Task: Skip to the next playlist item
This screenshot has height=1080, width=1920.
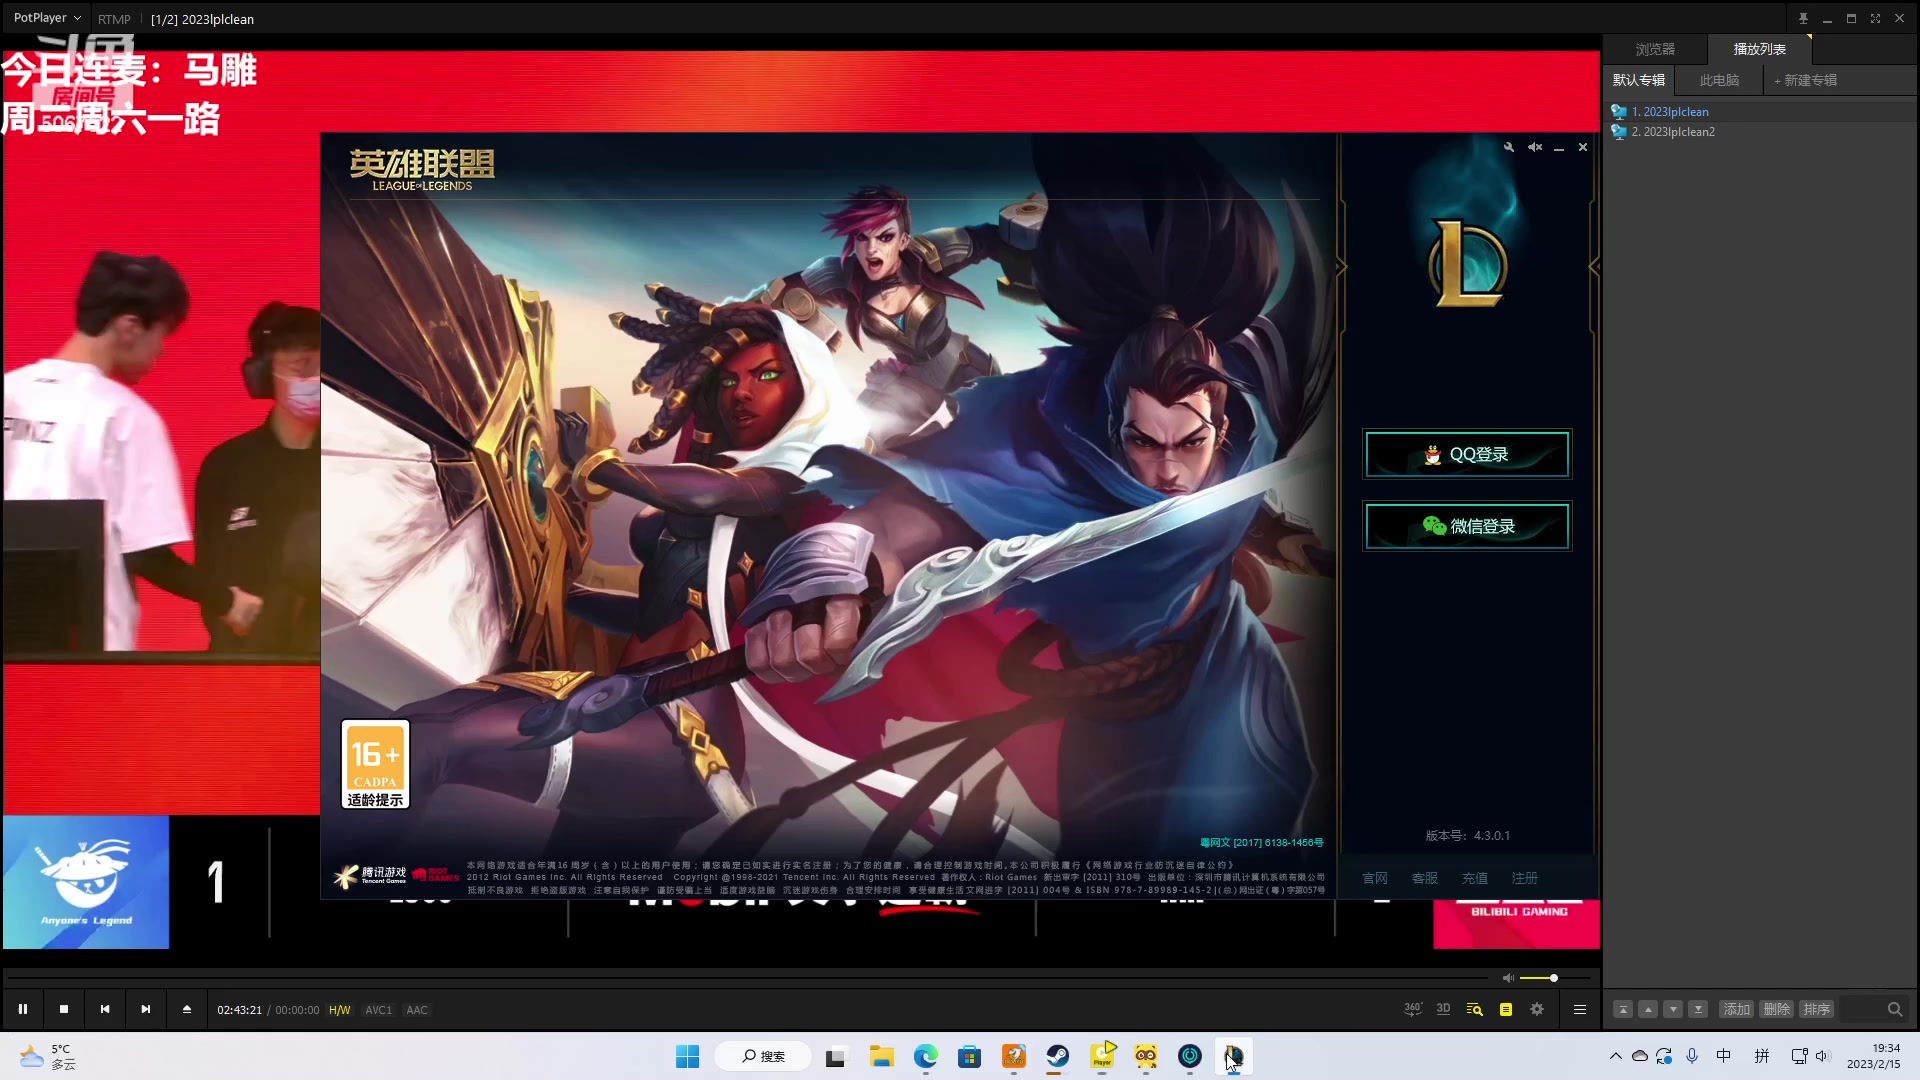Action: (x=146, y=1009)
